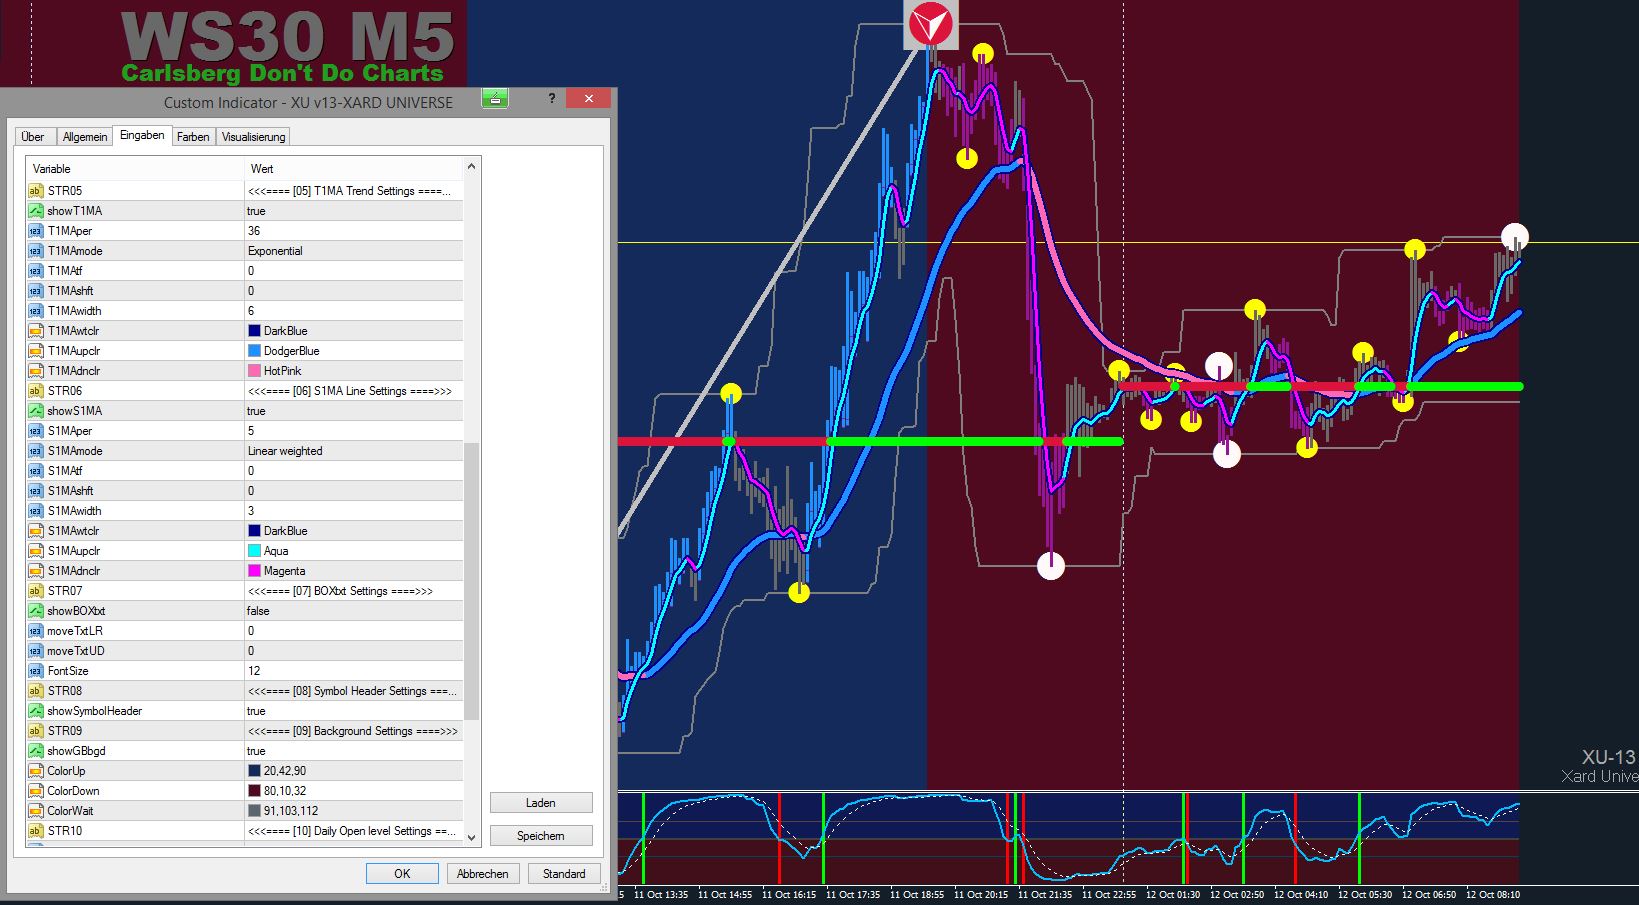Click the S1MAdnclr Magenta color swatch
The height and width of the screenshot is (905, 1639).
[x=254, y=571]
